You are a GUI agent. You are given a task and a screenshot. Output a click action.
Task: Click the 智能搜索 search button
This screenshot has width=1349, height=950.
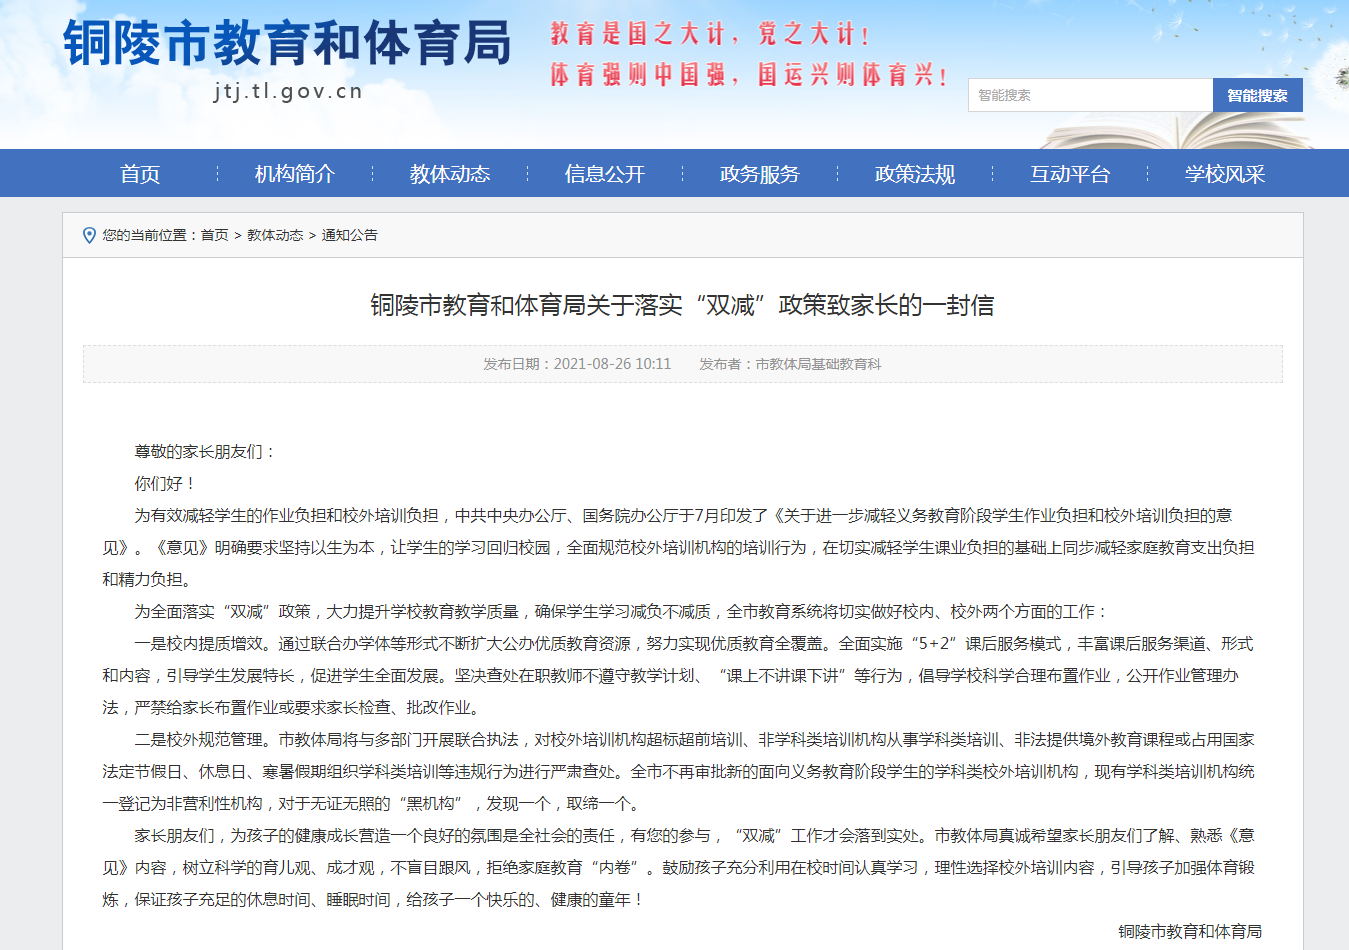click(x=1258, y=95)
